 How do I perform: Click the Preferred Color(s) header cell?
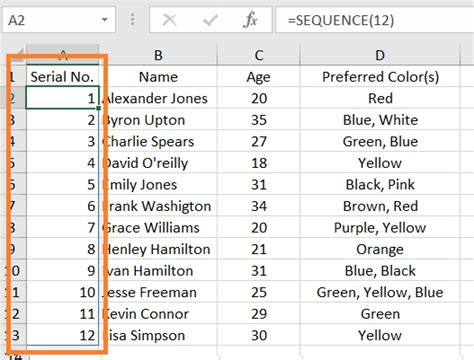point(380,77)
